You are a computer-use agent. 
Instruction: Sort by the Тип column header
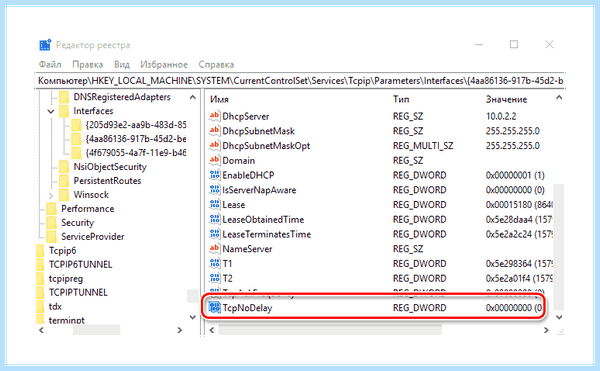[x=401, y=99]
